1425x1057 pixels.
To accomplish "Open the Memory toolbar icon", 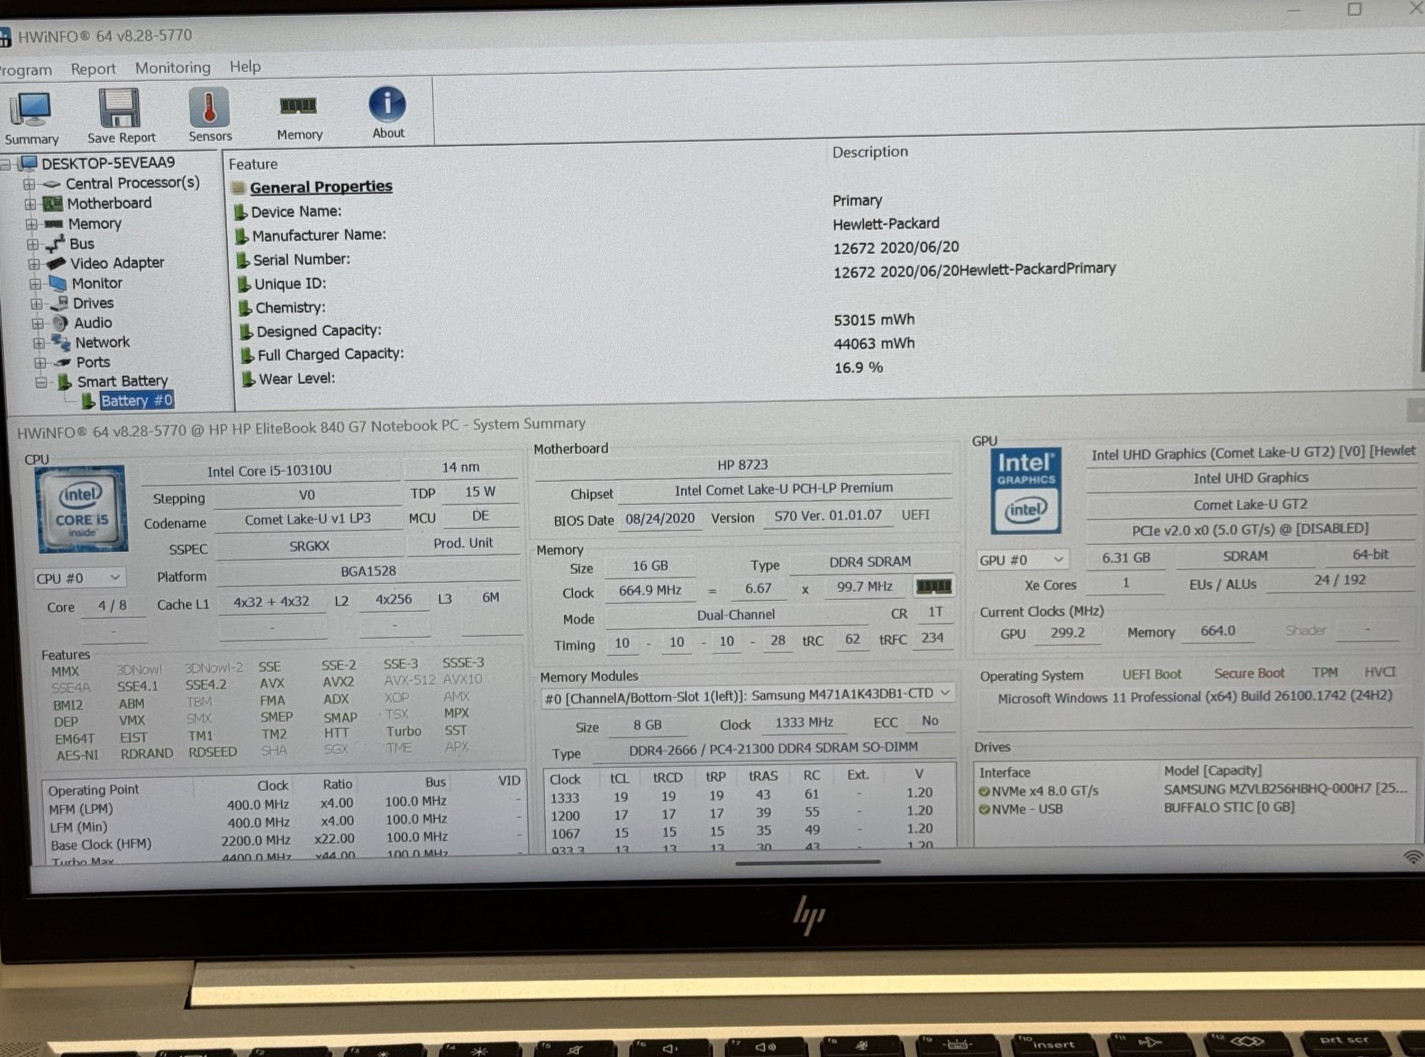I will (x=299, y=118).
